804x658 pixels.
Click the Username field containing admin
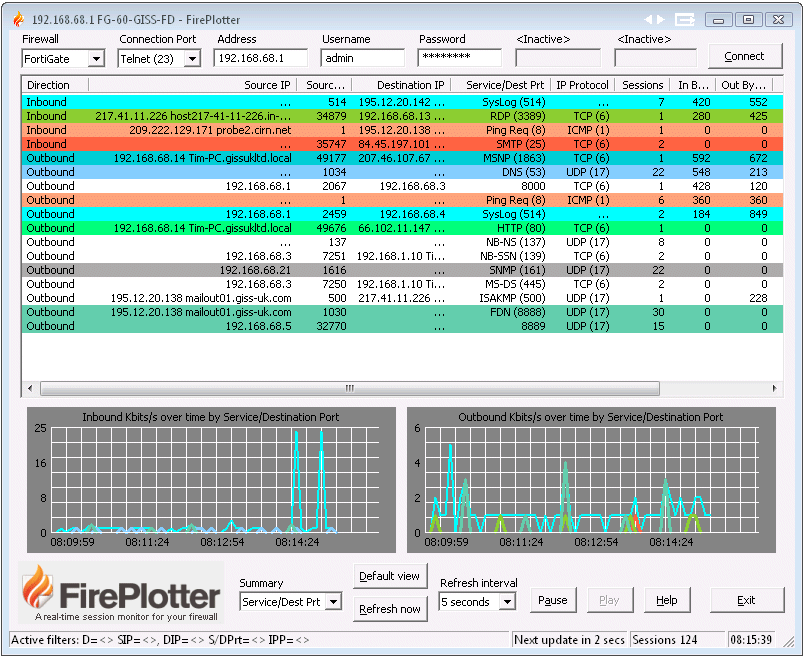(362, 58)
